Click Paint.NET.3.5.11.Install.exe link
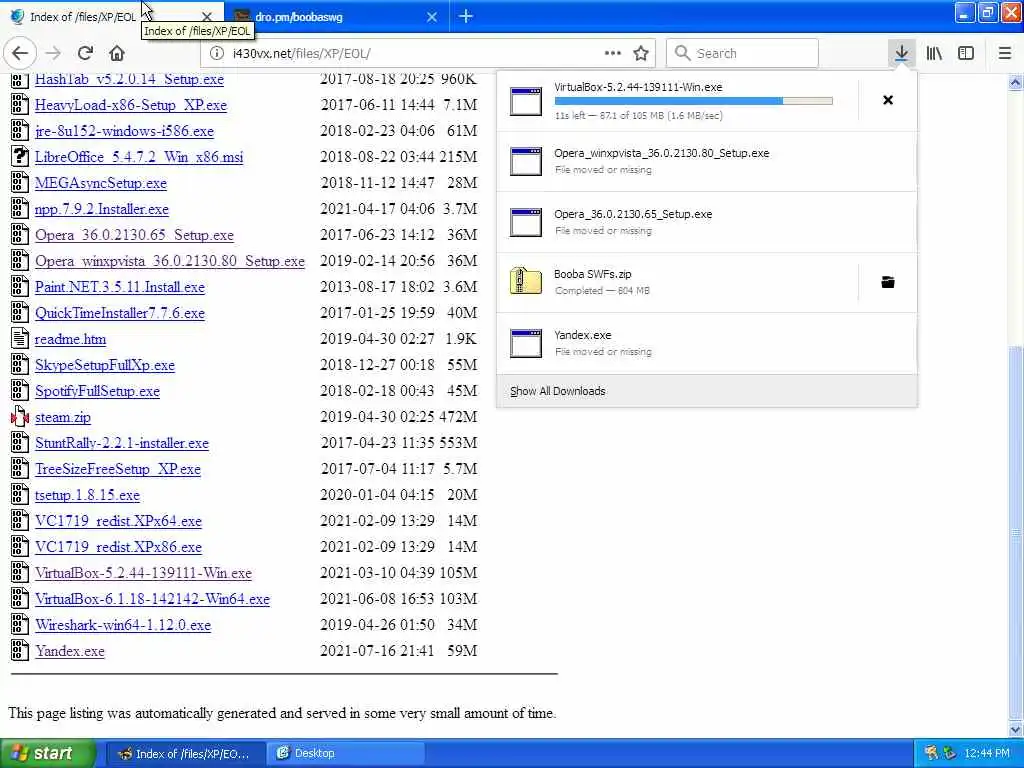This screenshot has height=768, width=1024. (x=120, y=287)
